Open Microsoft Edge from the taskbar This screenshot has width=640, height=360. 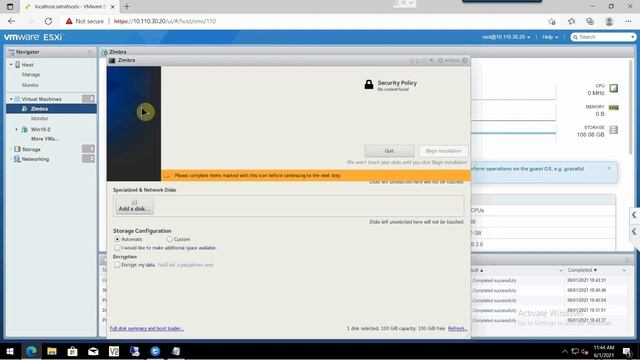tap(31, 351)
